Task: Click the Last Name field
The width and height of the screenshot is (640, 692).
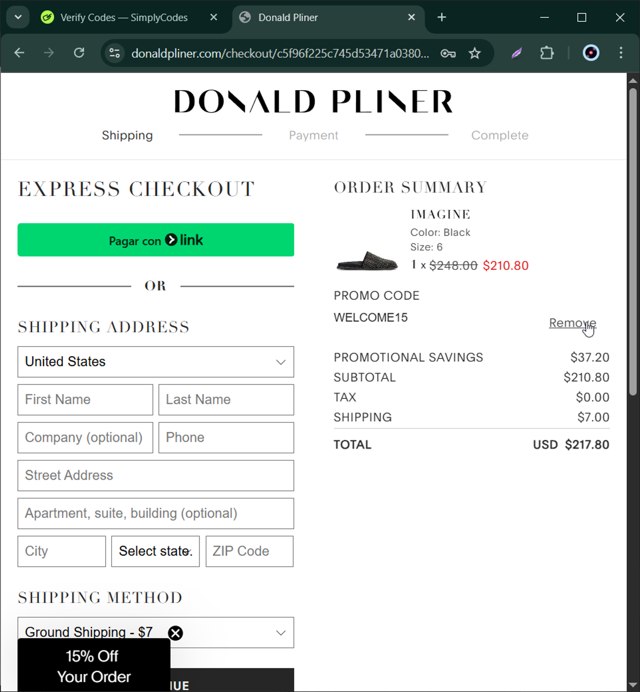Action: click(226, 400)
